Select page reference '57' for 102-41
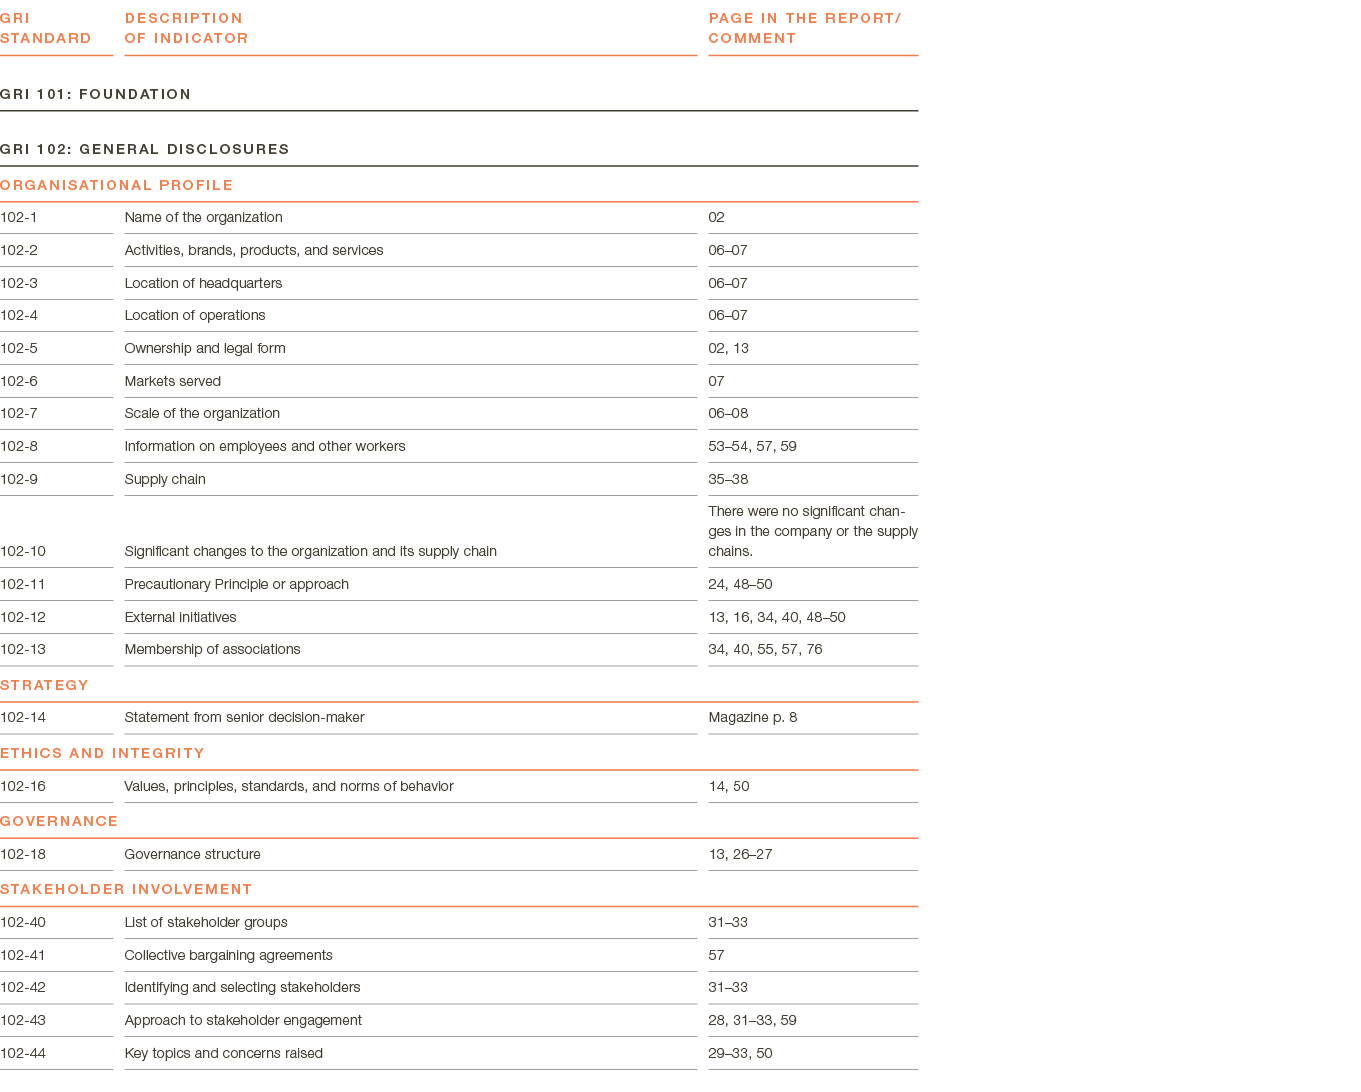The height and width of the screenshot is (1092, 1361). (x=716, y=955)
